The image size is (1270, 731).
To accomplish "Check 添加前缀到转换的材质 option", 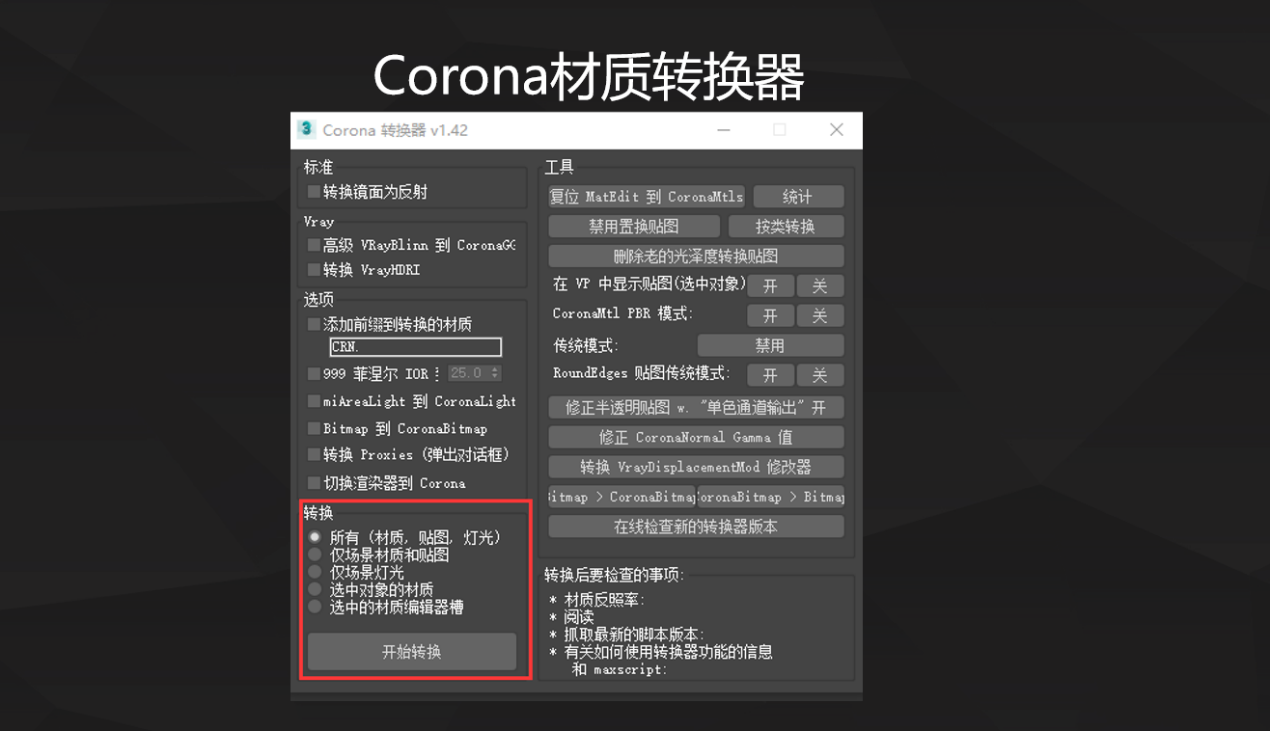I will click(x=314, y=324).
